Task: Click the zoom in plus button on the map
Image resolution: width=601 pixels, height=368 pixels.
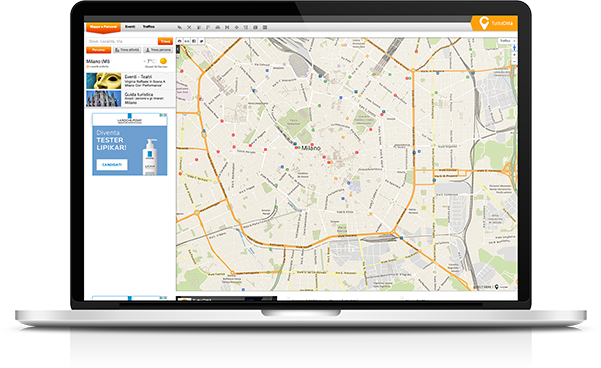Action: pos(514,55)
